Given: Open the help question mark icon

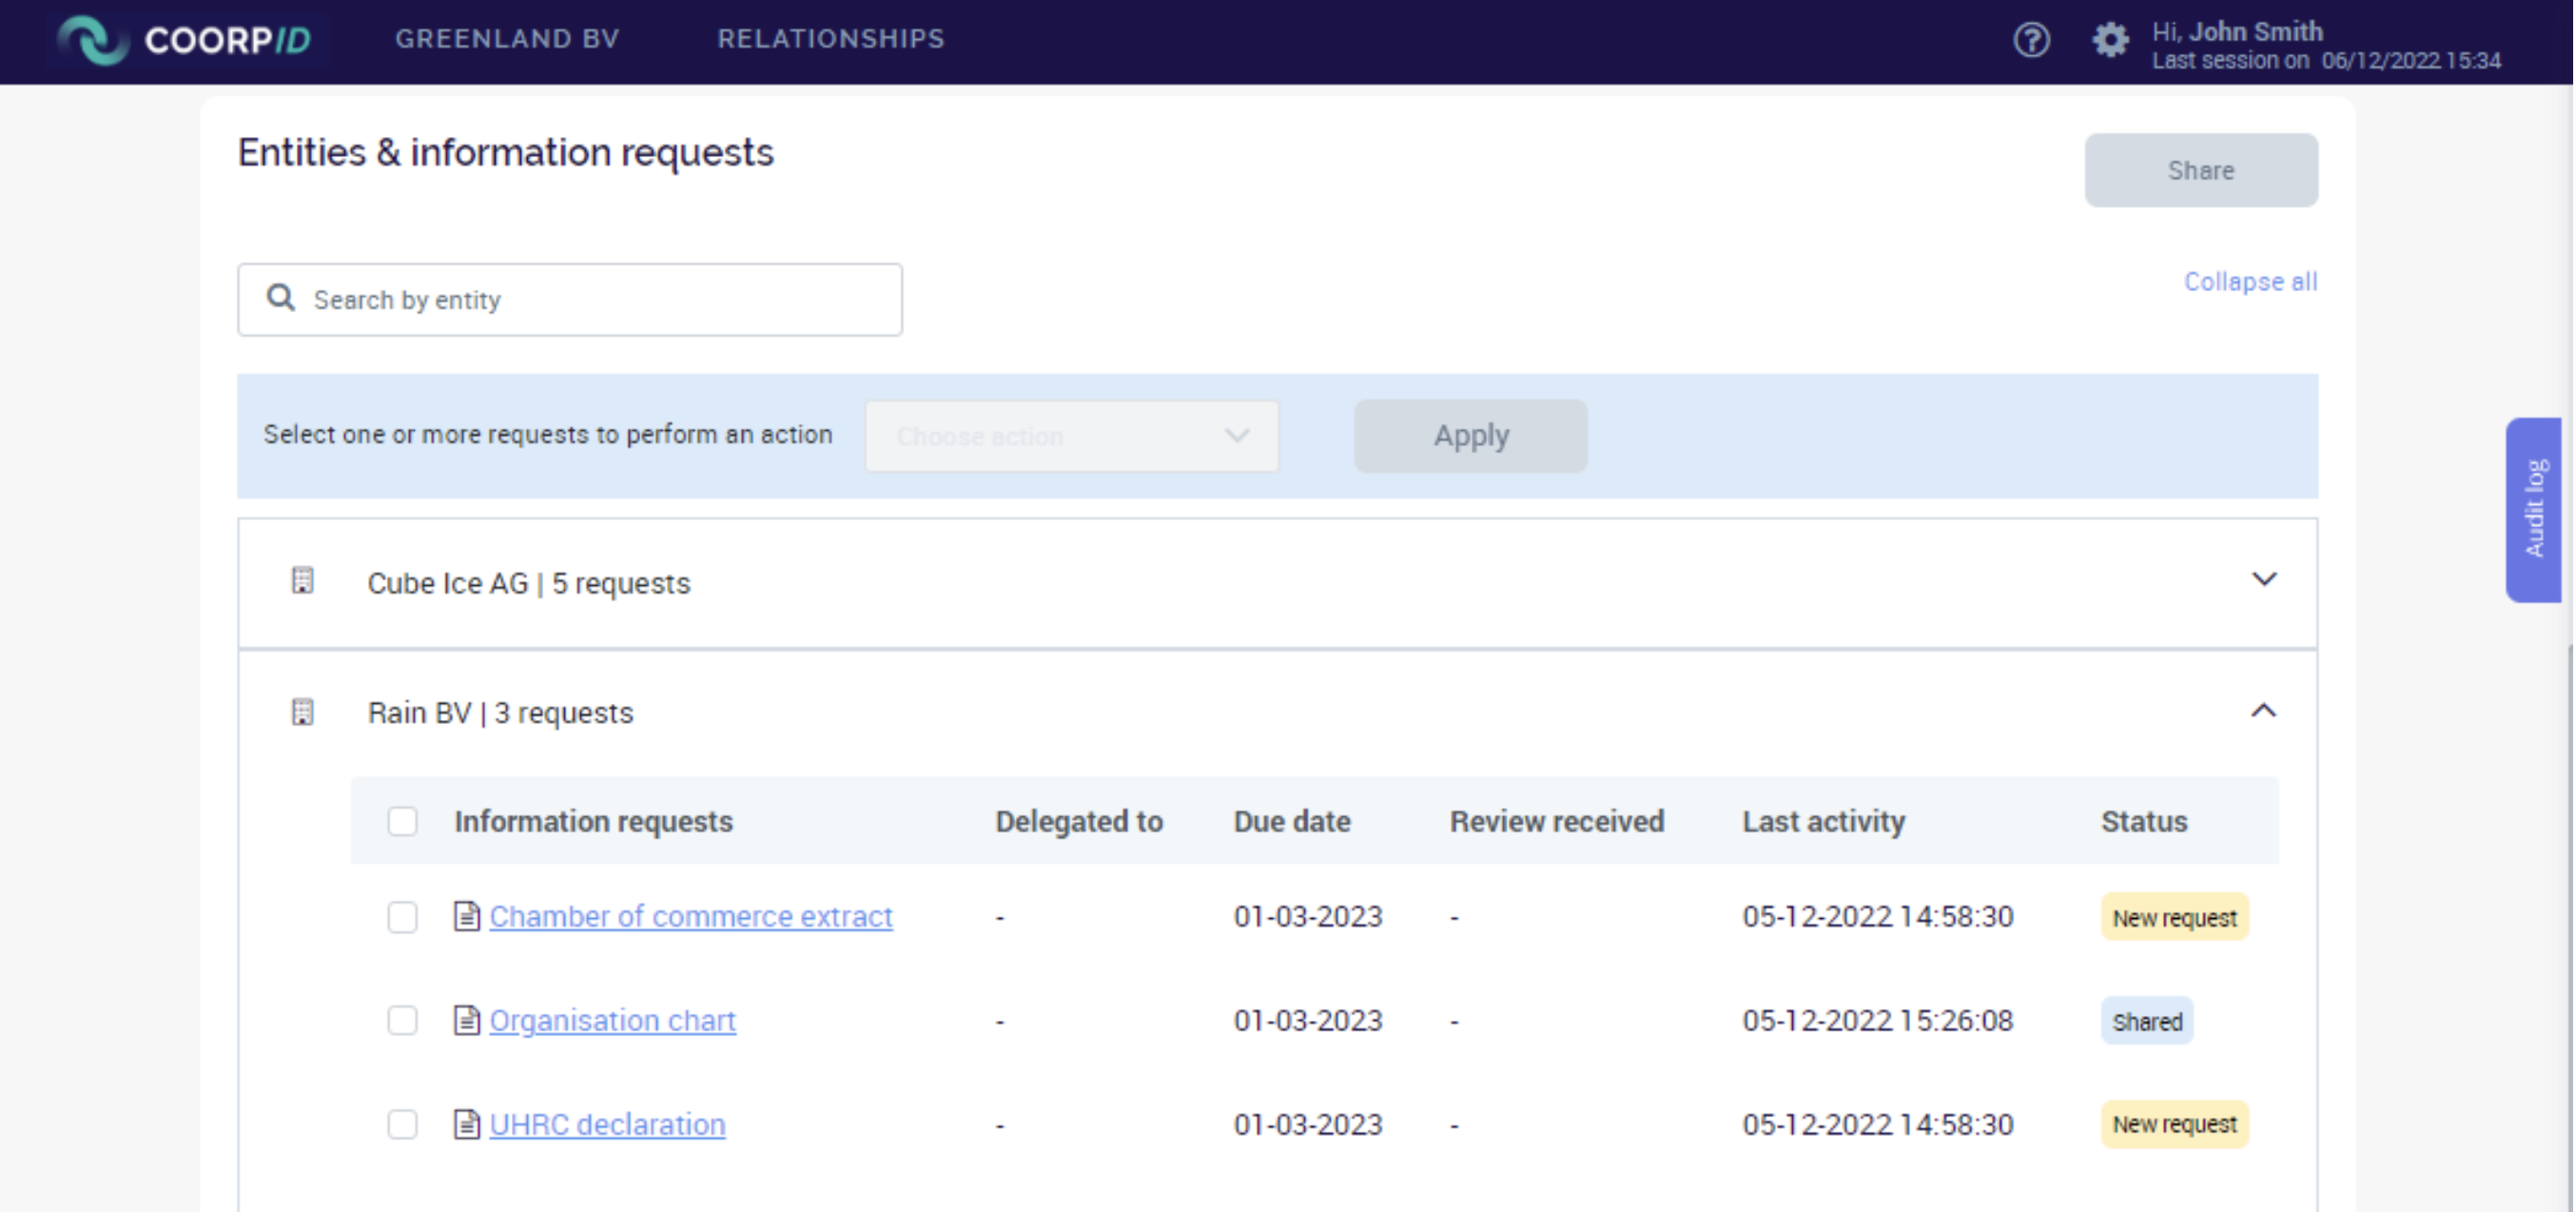Looking at the screenshot, I should (2031, 40).
